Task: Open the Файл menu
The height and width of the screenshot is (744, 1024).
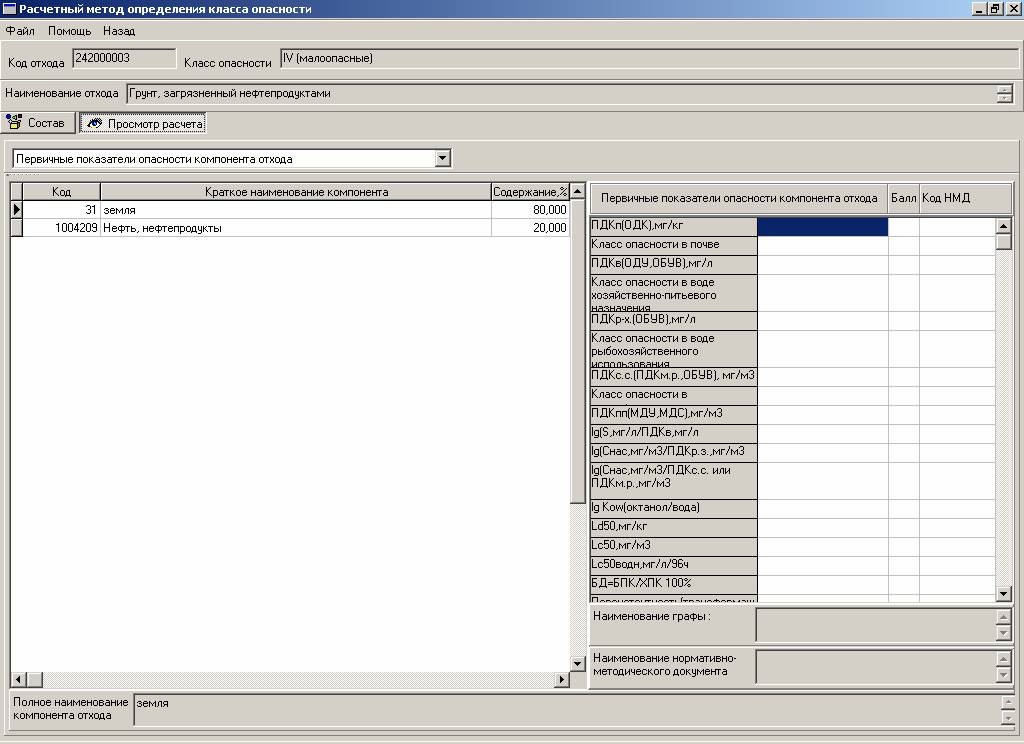Action: (20, 31)
